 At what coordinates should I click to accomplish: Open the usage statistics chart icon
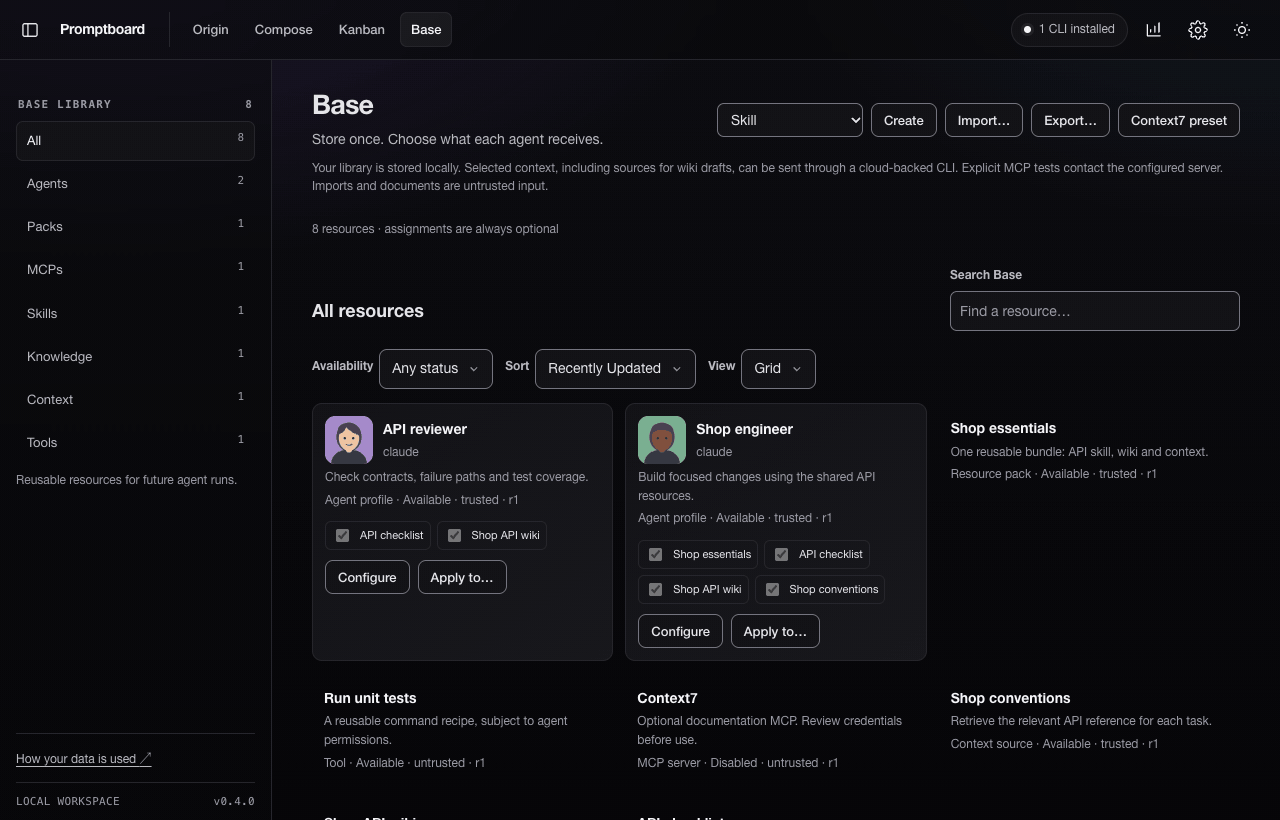(x=1153, y=30)
